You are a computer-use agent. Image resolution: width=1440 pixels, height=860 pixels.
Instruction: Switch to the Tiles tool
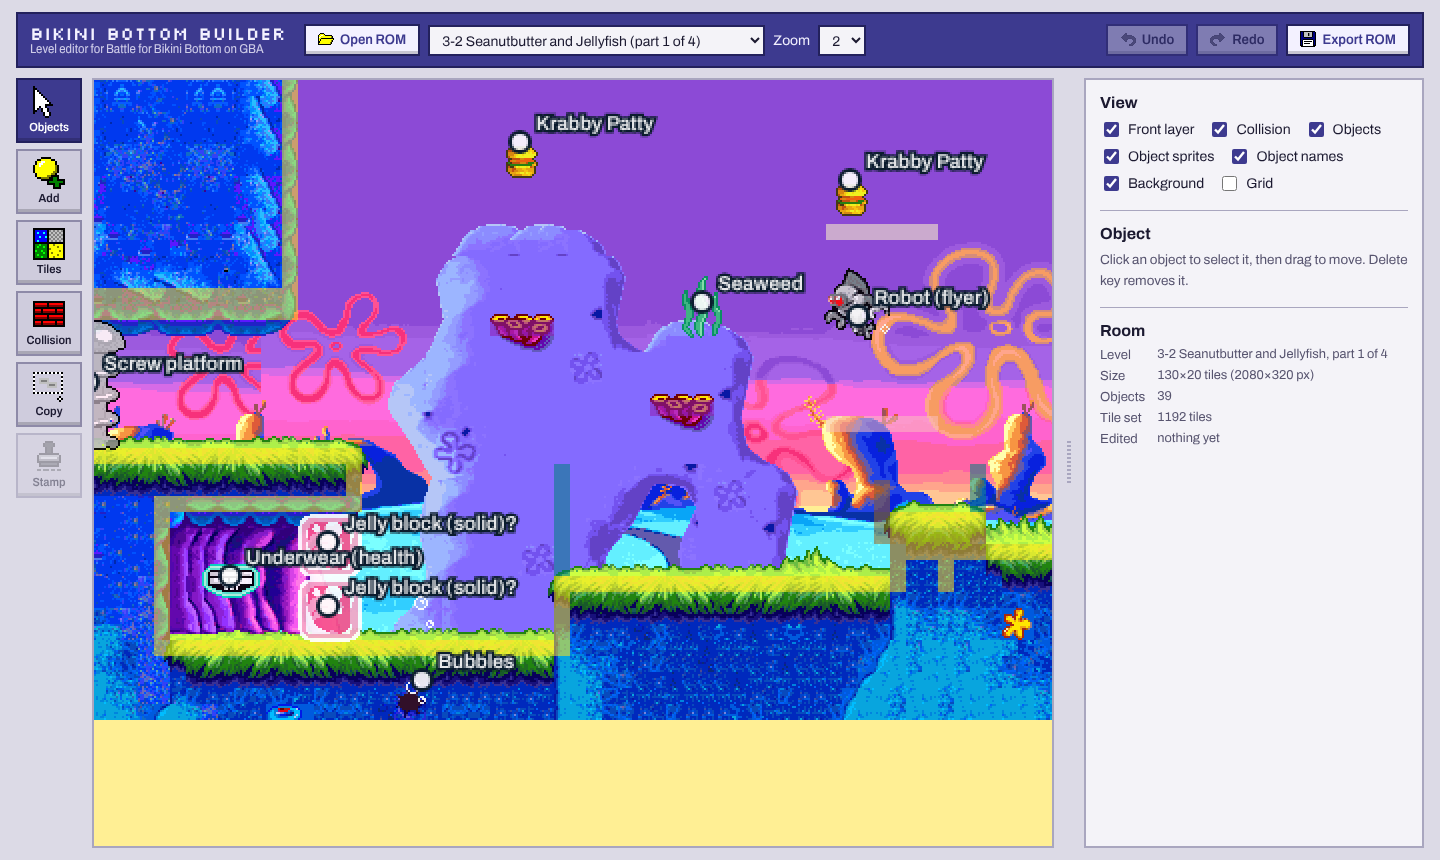[x=49, y=252]
